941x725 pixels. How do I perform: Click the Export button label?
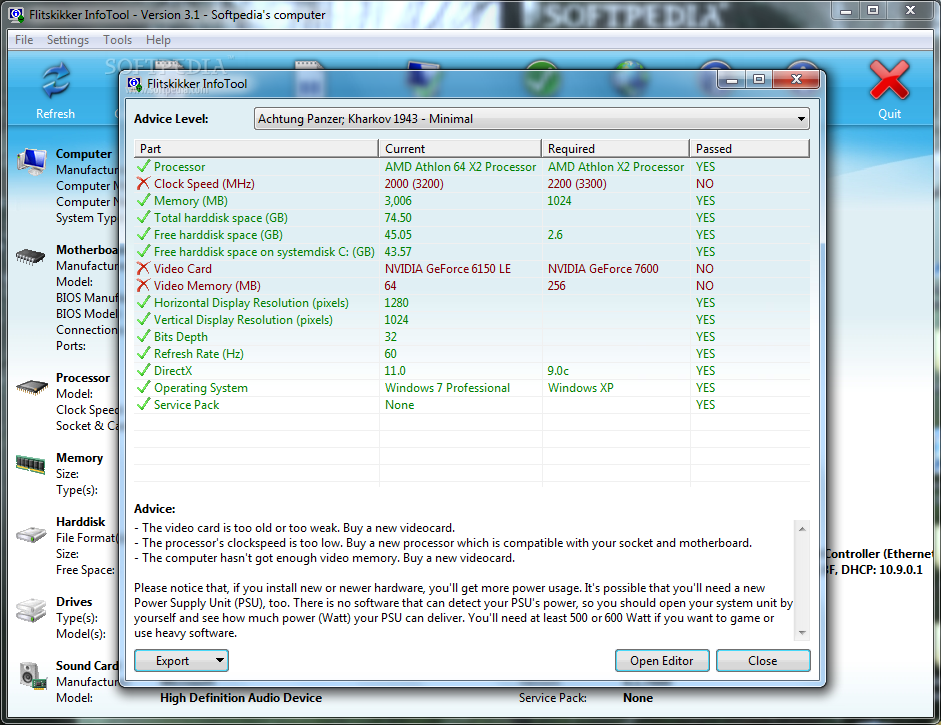172,661
